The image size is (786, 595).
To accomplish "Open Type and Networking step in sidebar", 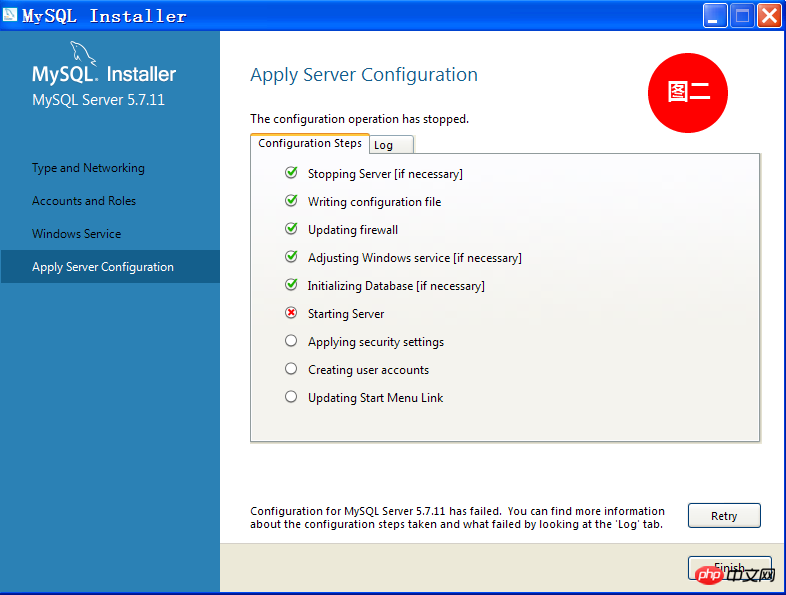I will [88, 168].
